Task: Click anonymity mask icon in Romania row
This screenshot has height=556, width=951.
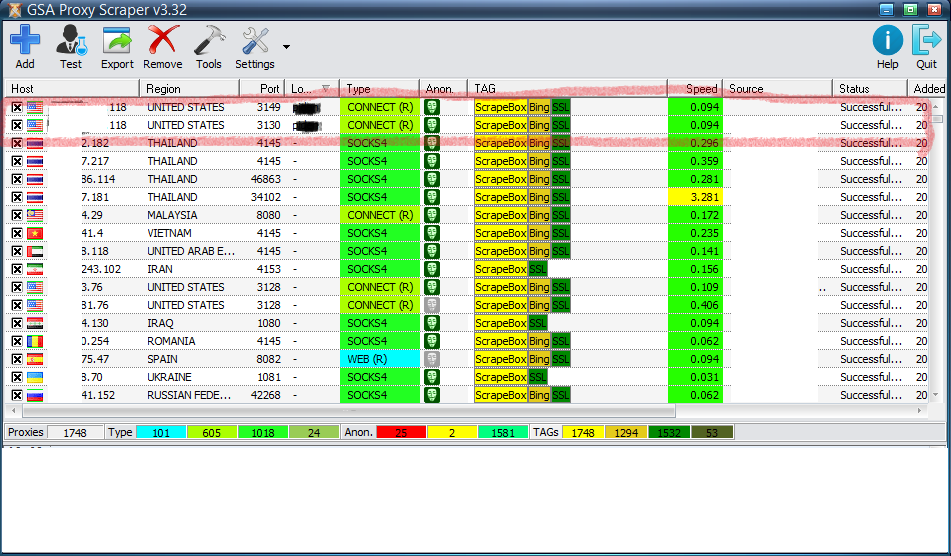Action: point(431,341)
